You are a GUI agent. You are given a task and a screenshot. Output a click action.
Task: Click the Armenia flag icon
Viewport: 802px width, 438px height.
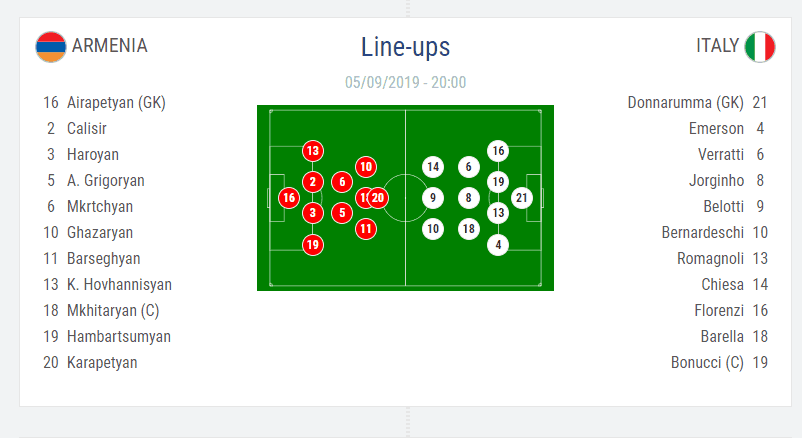pyautogui.click(x=51, y=47)
